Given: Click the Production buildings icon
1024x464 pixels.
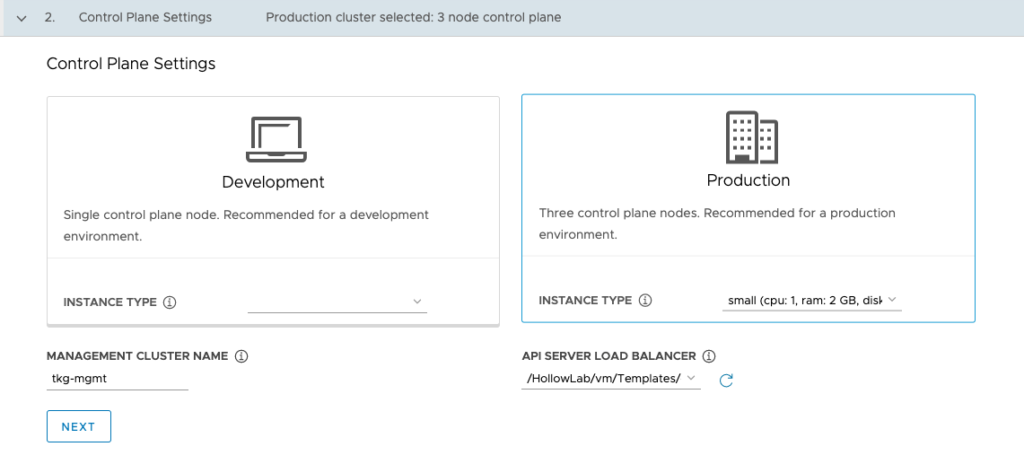Looking at the screenshot, I should [750, 137].
